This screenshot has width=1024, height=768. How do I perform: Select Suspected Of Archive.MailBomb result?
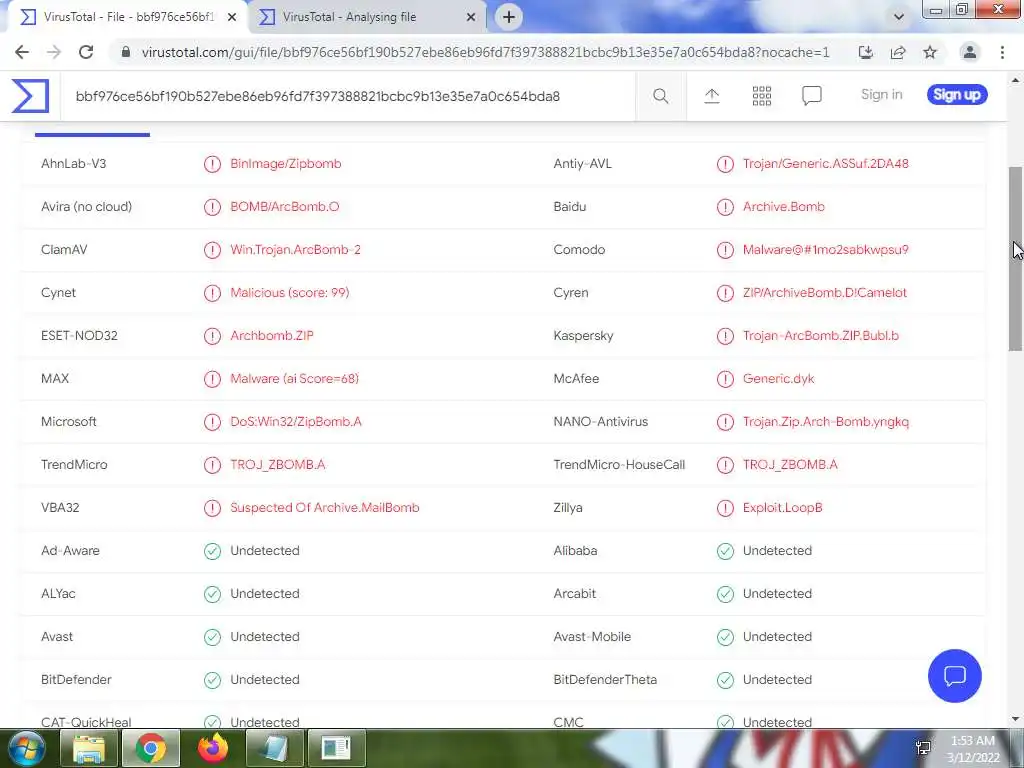(325, 508)
